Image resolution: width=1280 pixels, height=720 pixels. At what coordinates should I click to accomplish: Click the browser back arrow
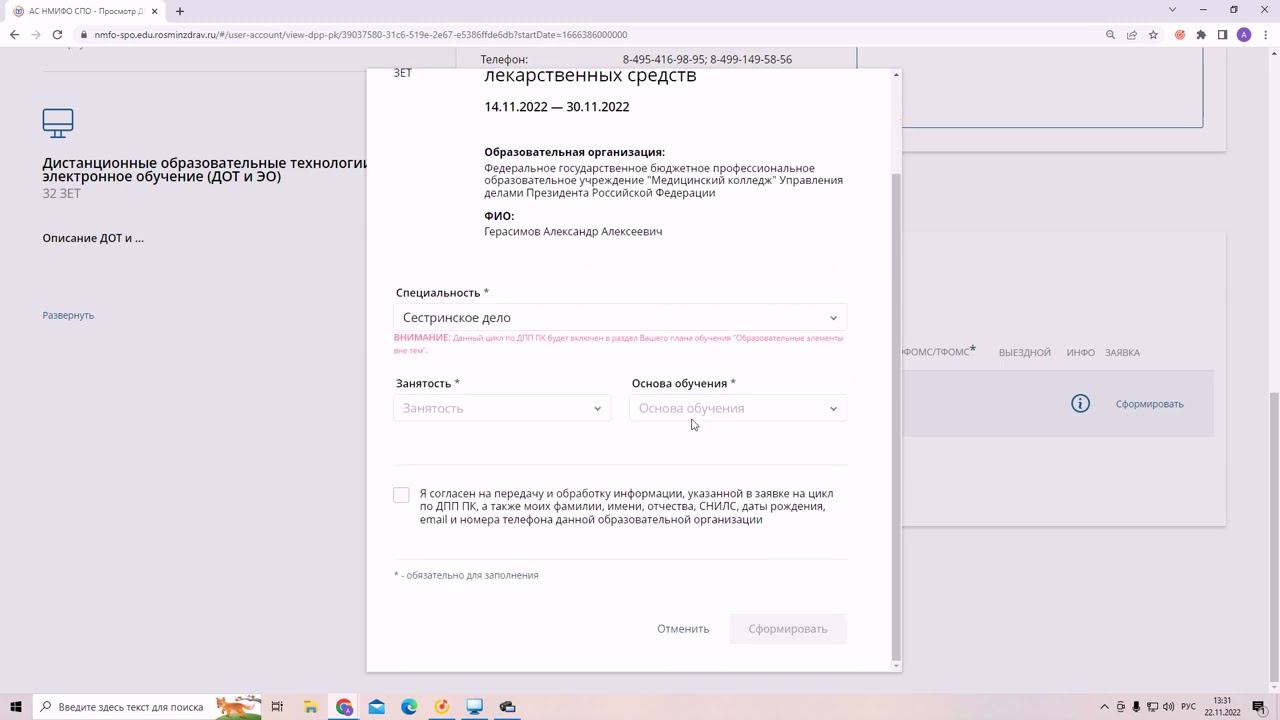tap(14, 34)
